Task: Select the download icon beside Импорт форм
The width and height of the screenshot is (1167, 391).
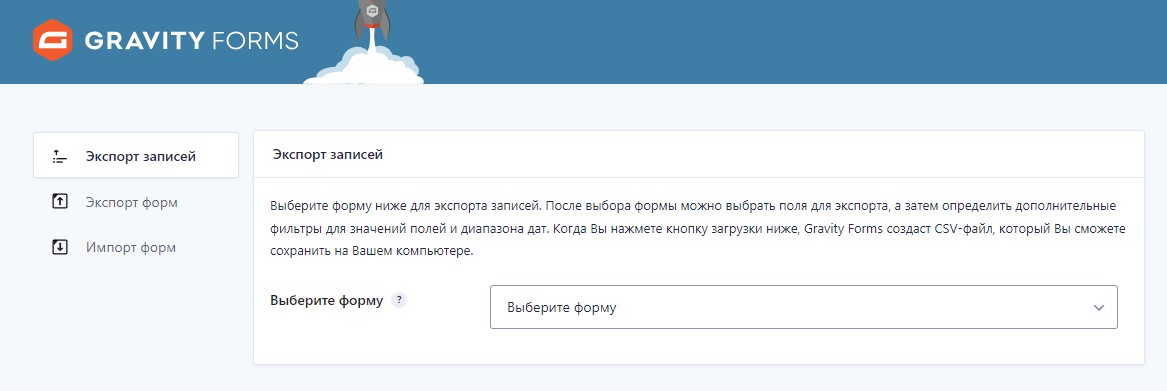Action: [60, 247]
